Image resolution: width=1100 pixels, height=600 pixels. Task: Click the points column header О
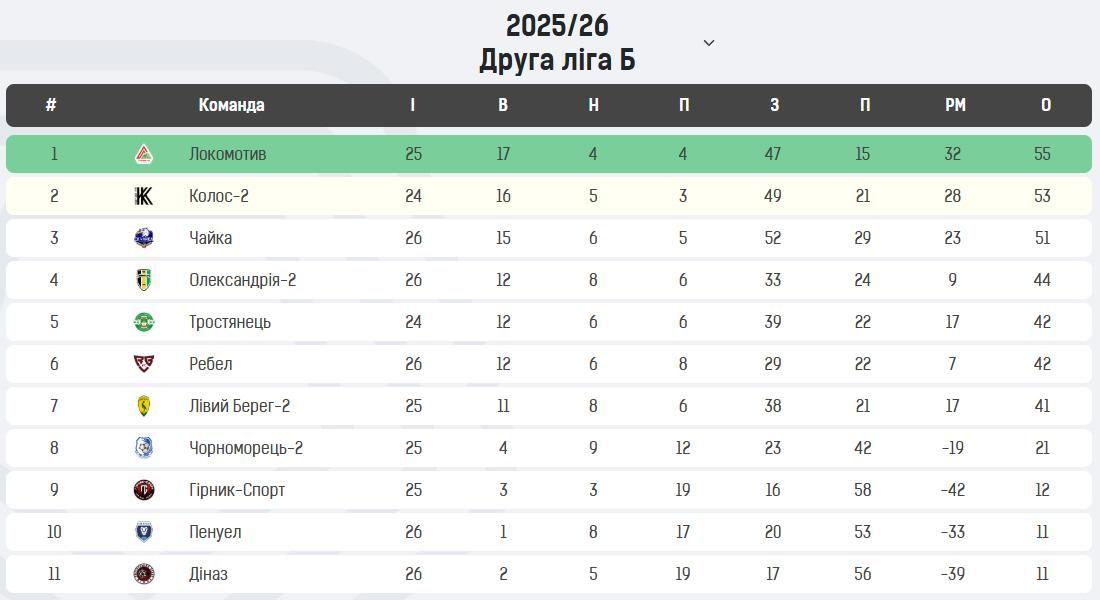1046,105
